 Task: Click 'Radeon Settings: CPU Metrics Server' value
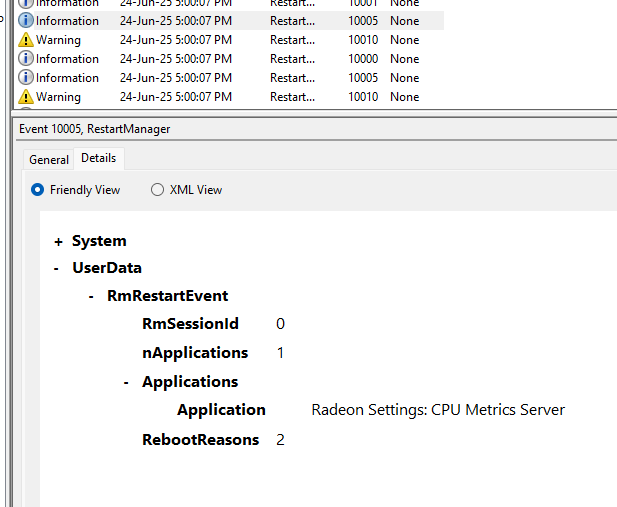[438, 410]
